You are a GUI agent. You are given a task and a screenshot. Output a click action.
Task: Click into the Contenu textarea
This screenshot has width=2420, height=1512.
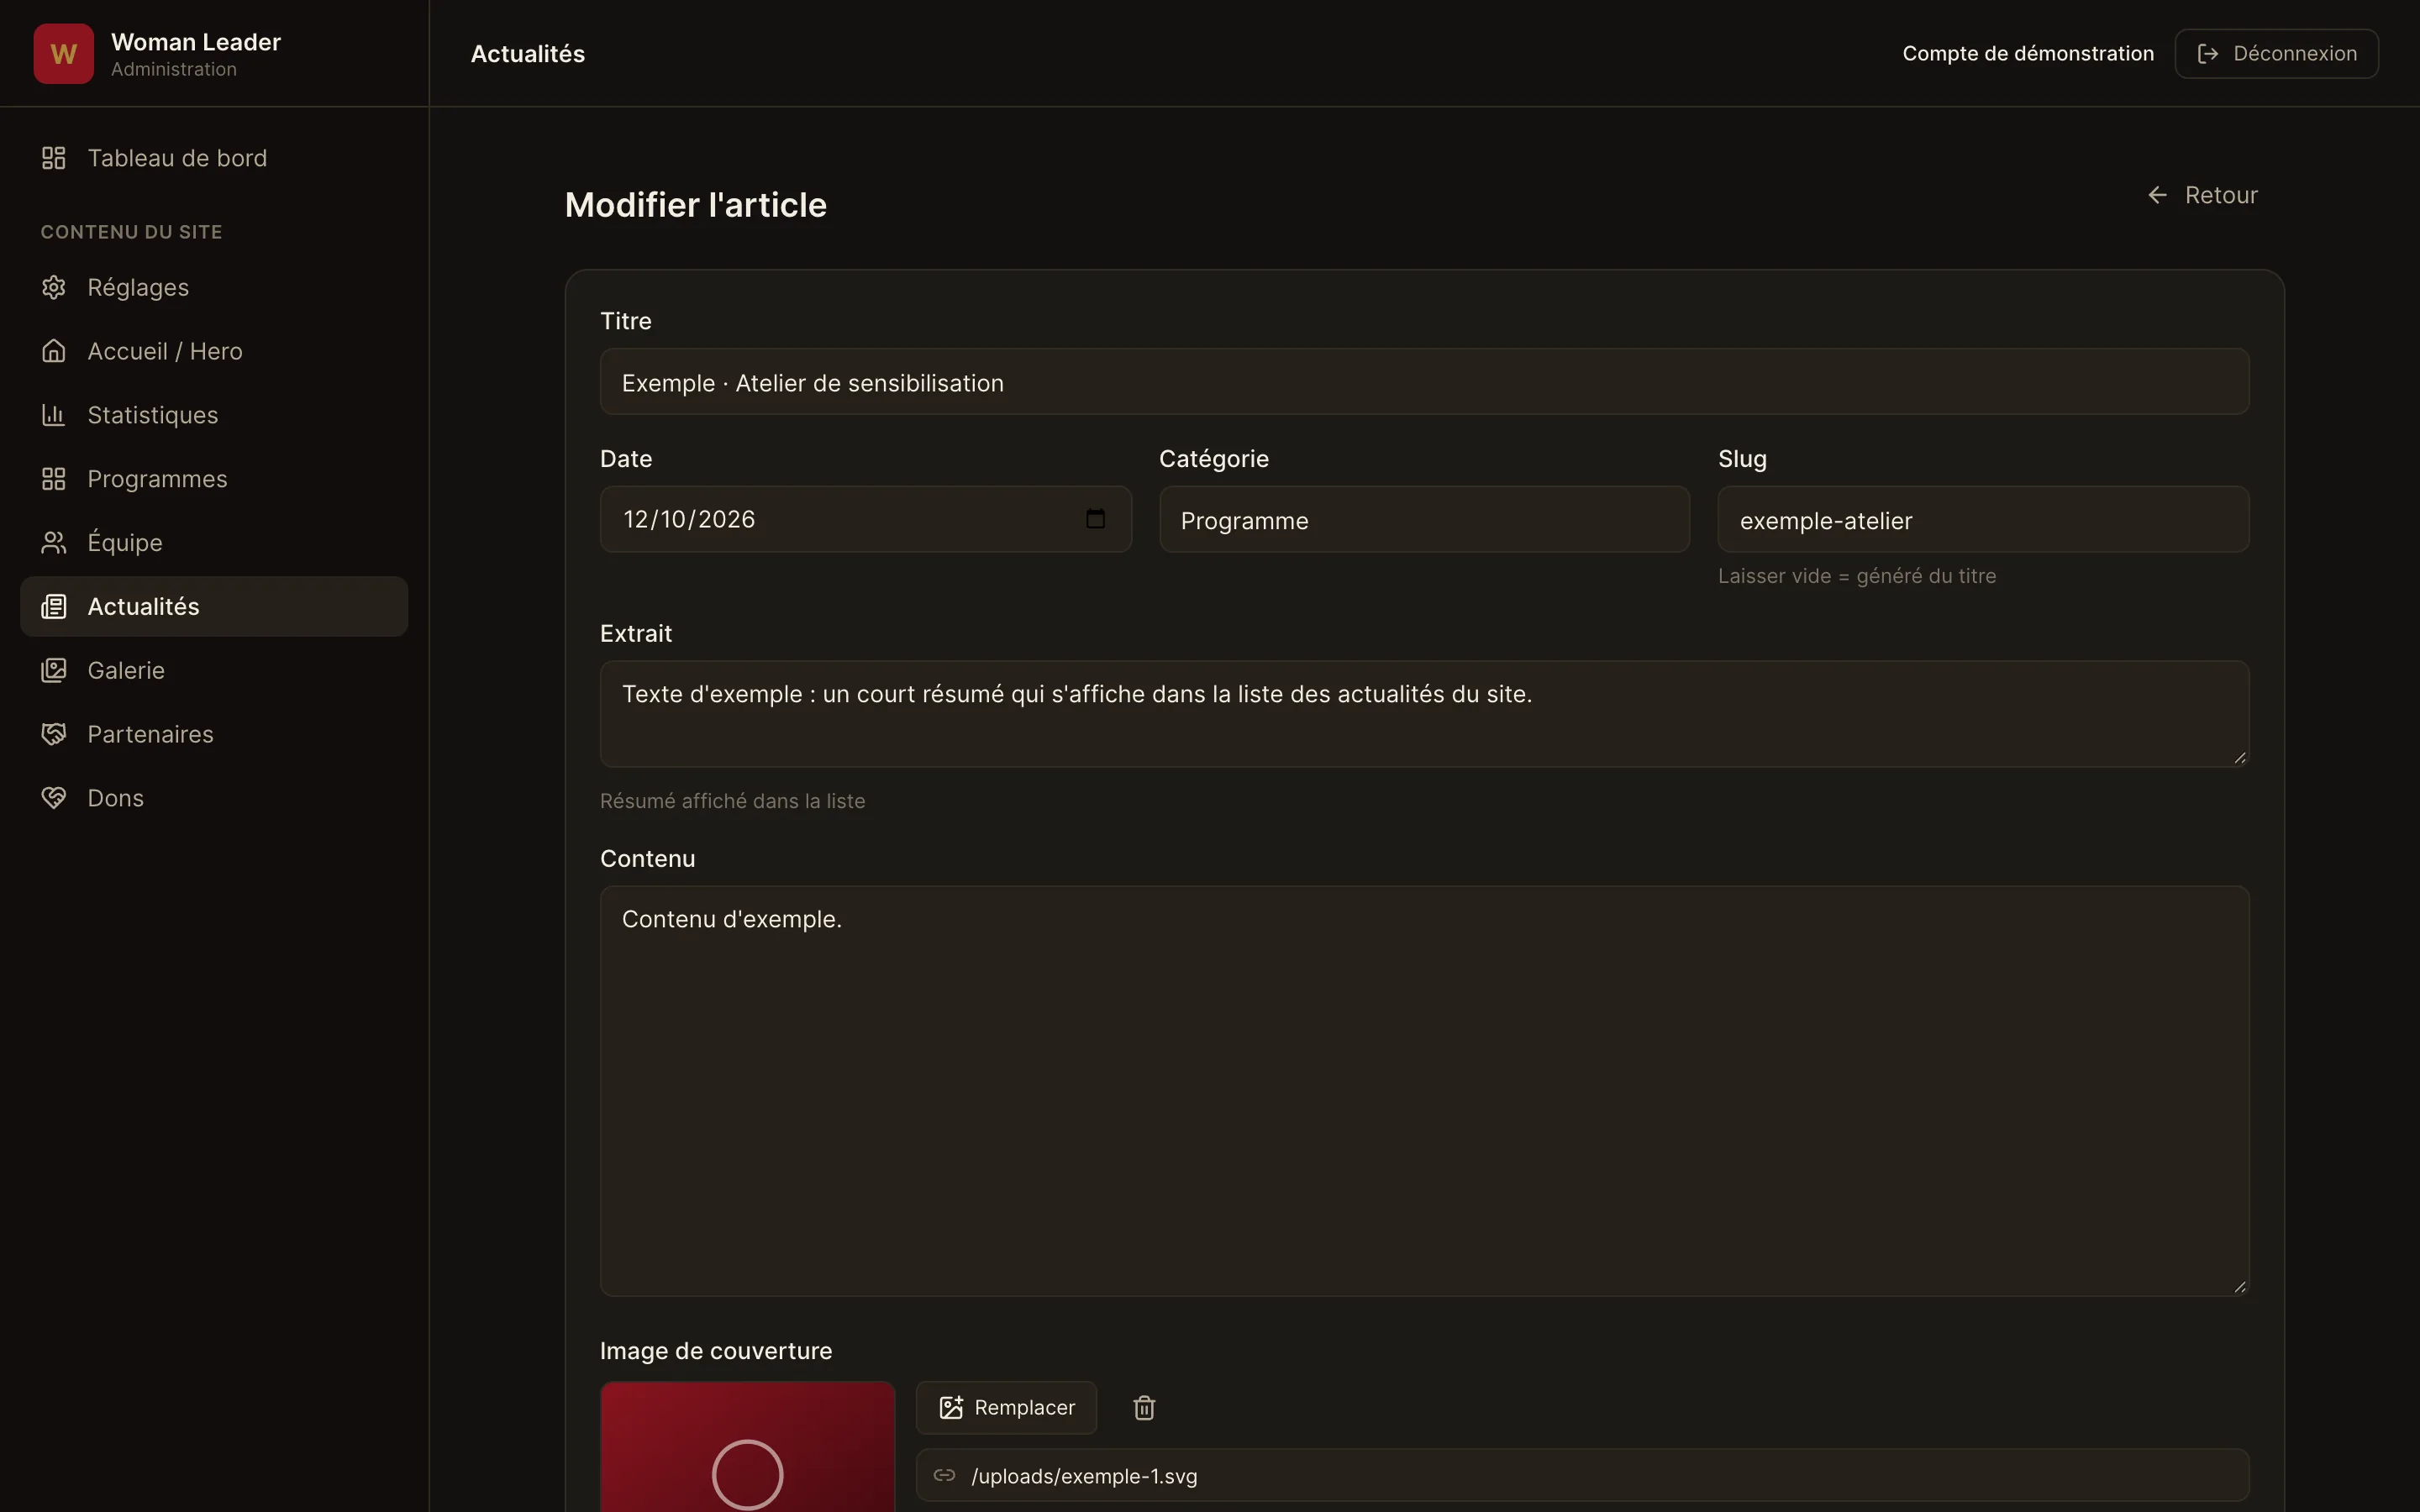(x=1424, y=1091)
